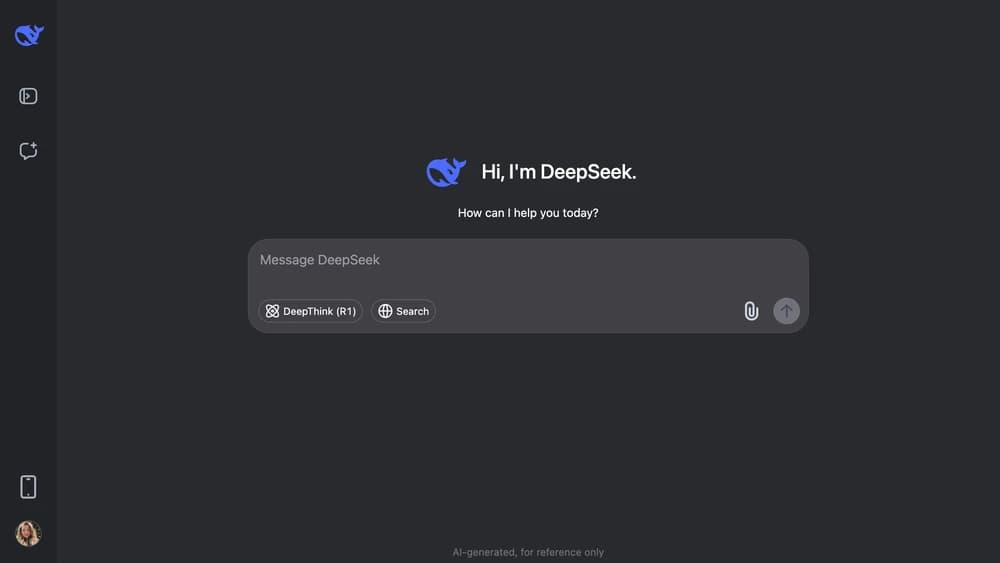Viewport: 1000px width, 563px height.
Task: Send the message with the arrow button
Action: [x=786, y=311]
